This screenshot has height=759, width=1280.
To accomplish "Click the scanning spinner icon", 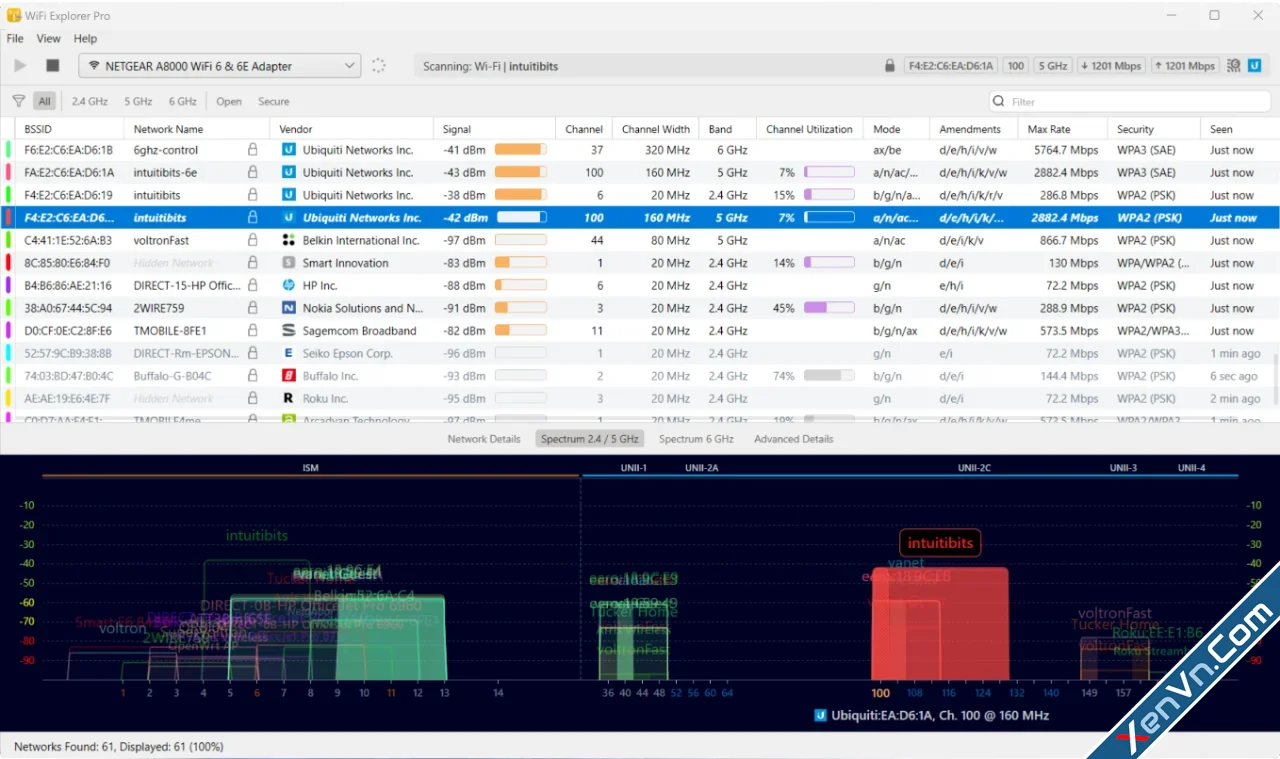I will [x=378, y=66].
